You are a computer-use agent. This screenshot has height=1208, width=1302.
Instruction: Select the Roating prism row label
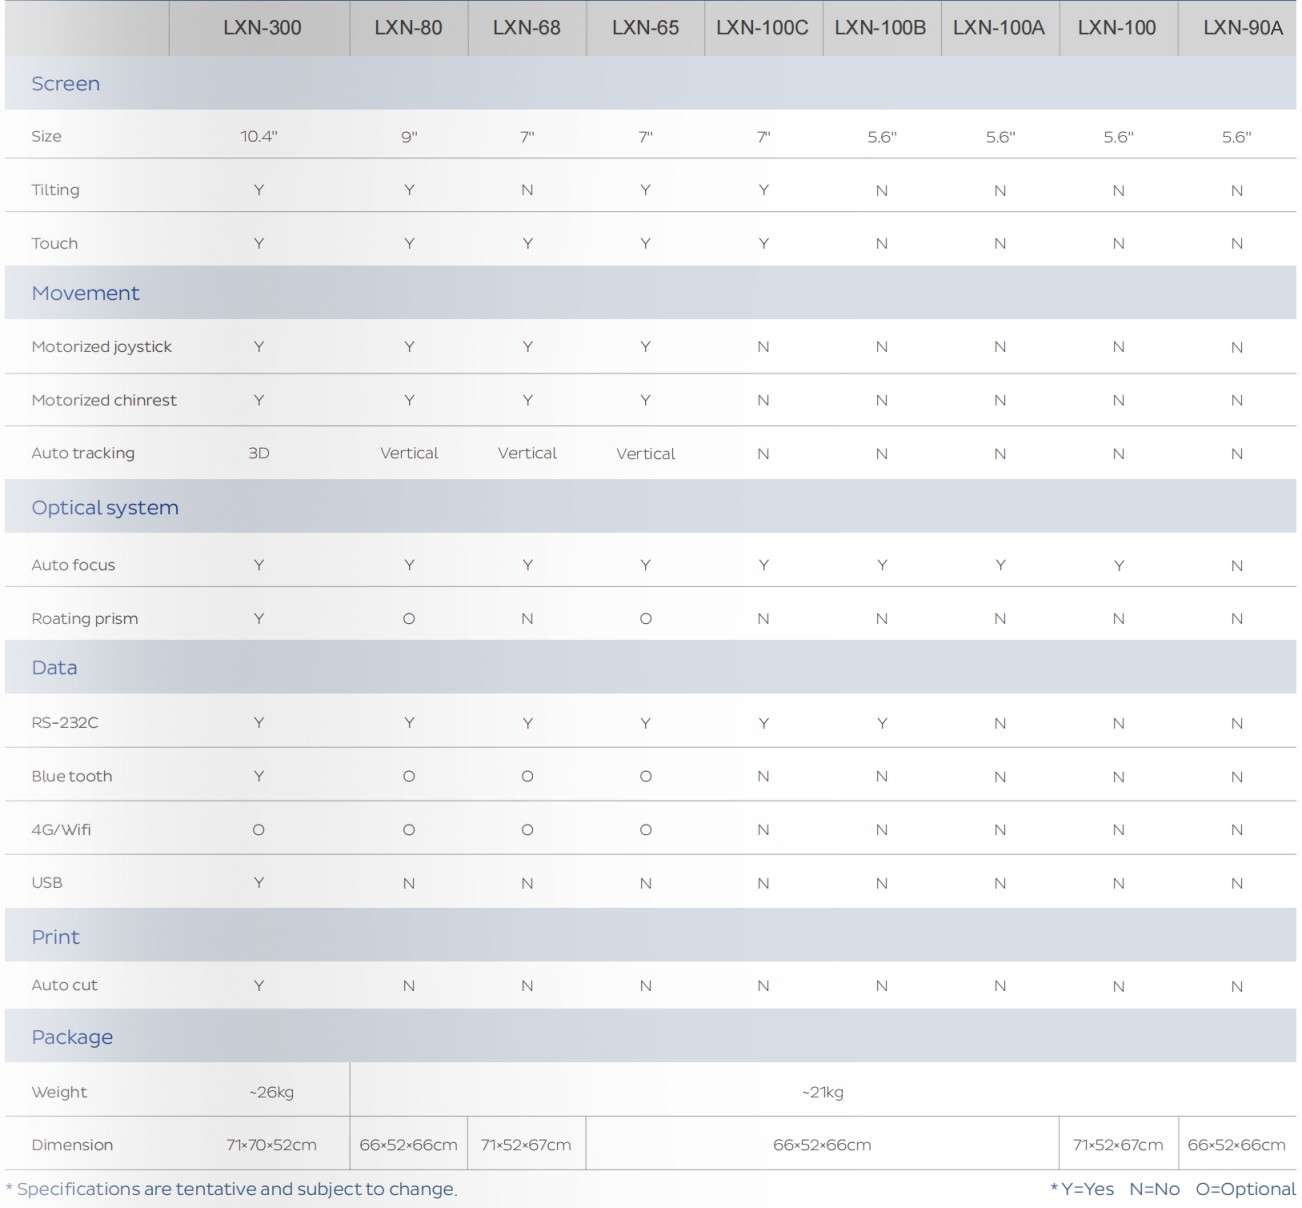[85, 619]
